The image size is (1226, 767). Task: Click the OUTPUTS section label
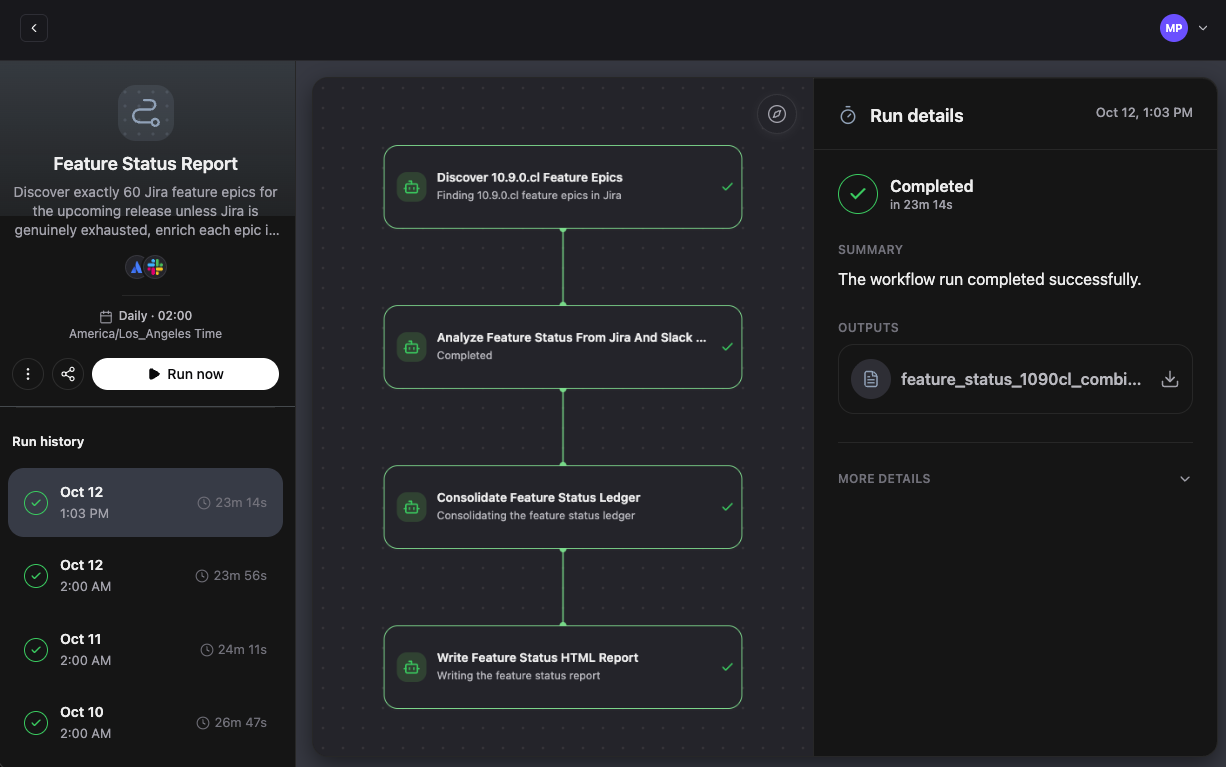click(x=868, y=328)
